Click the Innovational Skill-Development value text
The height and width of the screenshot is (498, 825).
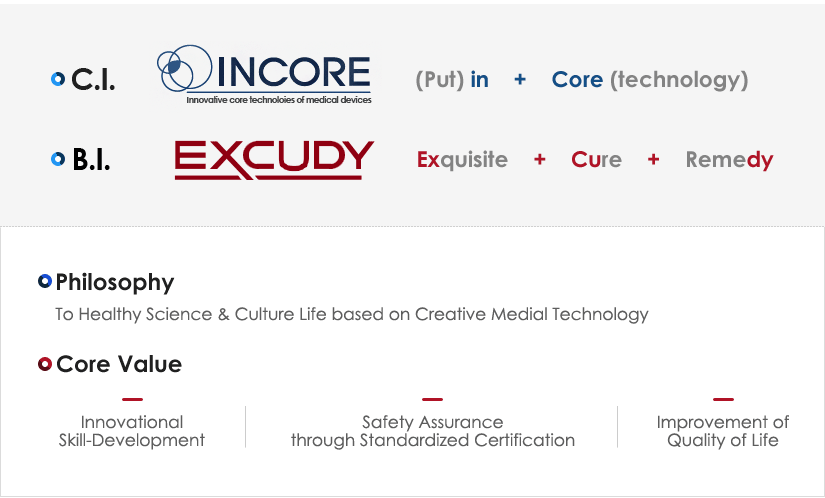[x=132, y=431]
